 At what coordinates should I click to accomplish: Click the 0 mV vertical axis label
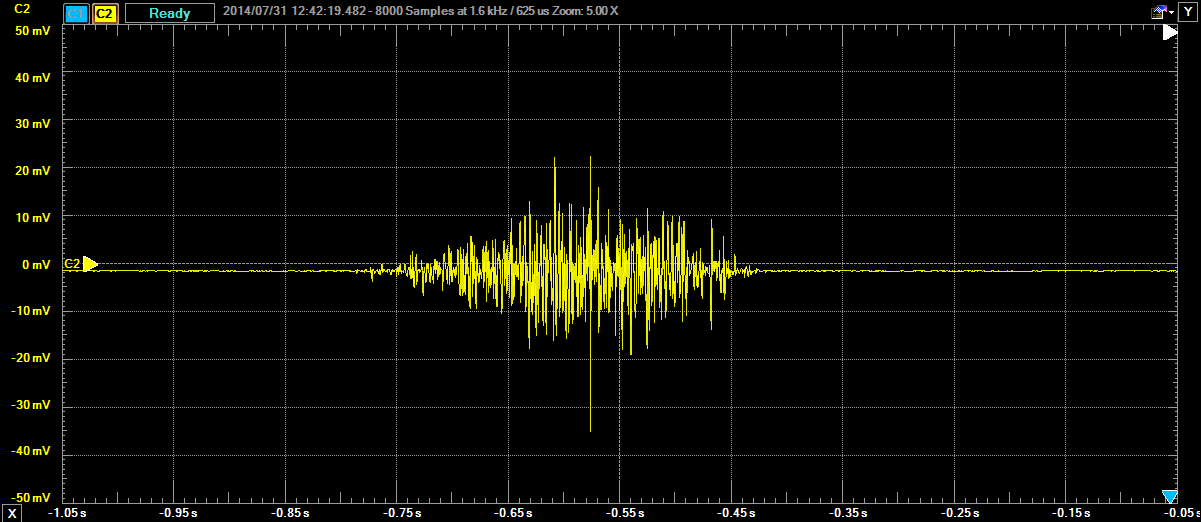(x=34, y=265)
